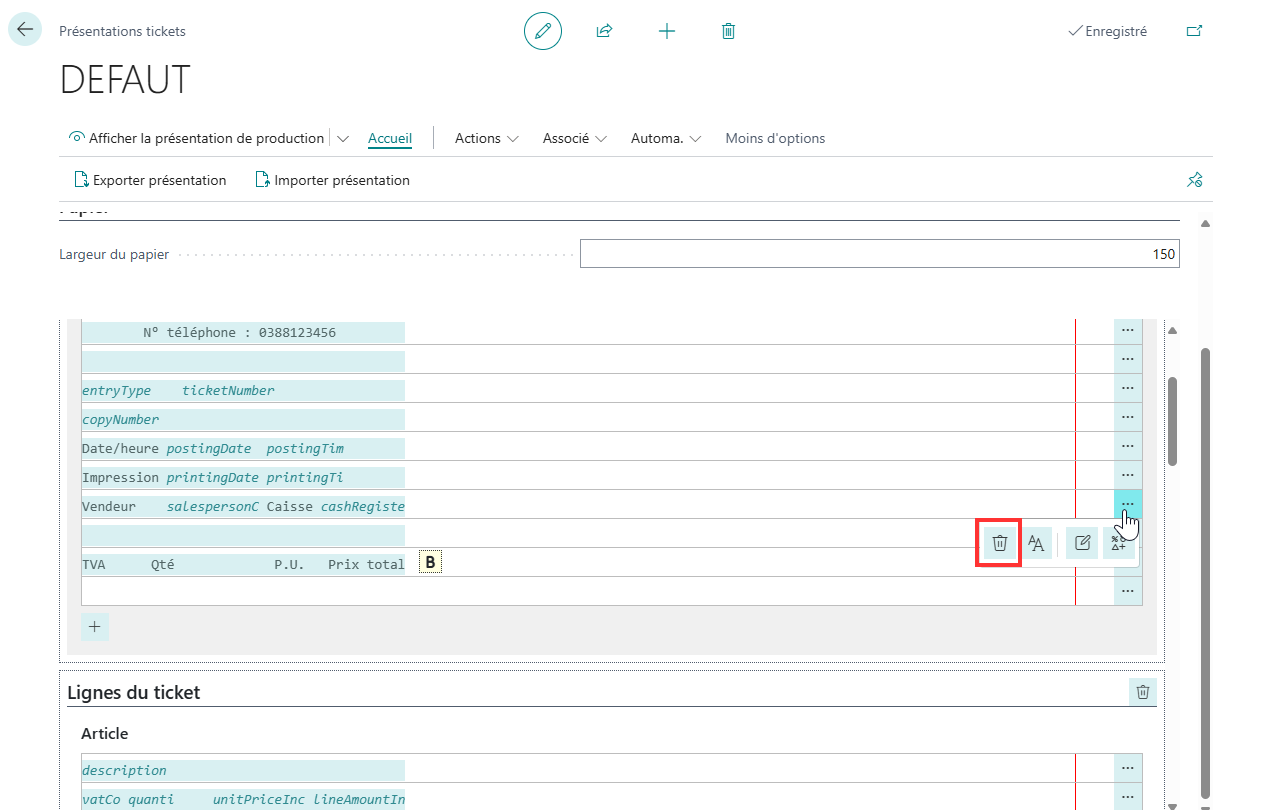Image resolution: width=1280 pixels, height=810 pixels.
Task: Click the back arrow button
Action: pos(24,30)
